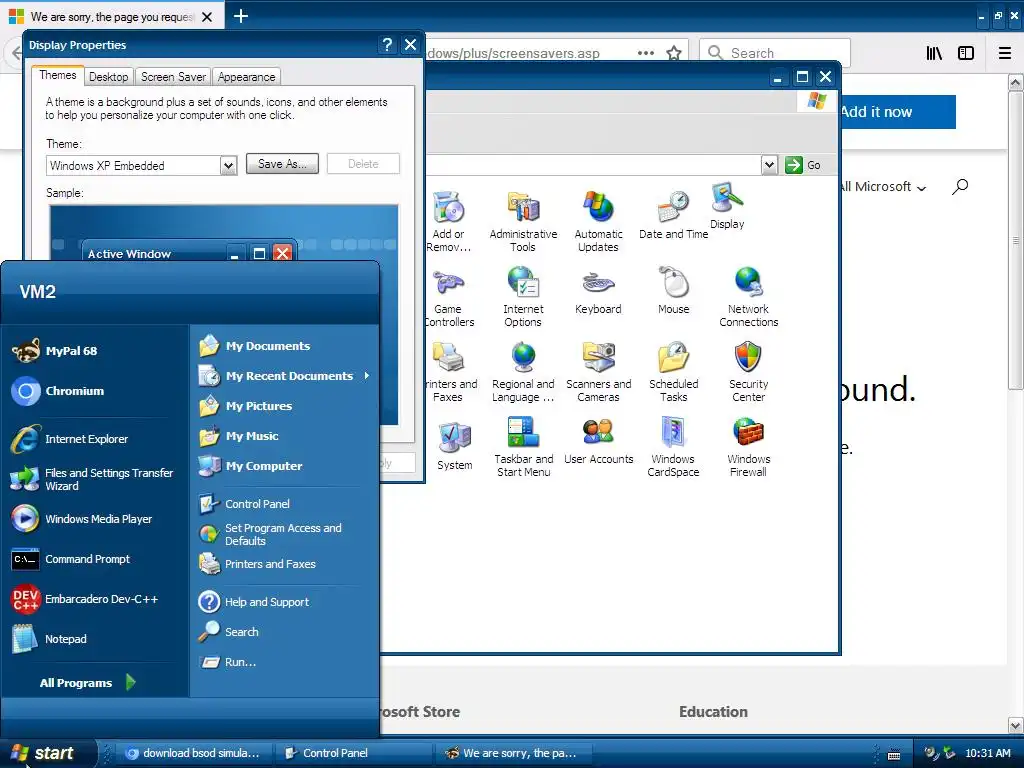
Task: Open Security Center icon
Action: coord(748,372)
